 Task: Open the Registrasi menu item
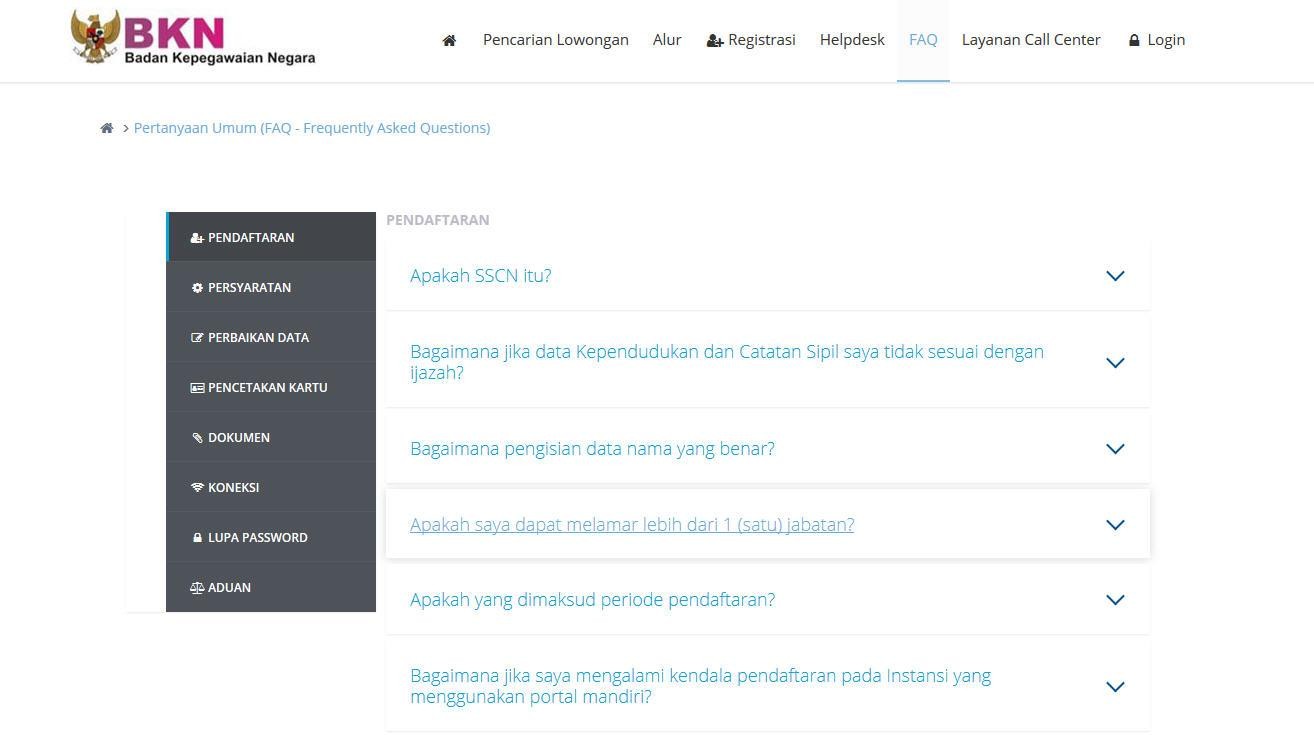pos(751,40)
